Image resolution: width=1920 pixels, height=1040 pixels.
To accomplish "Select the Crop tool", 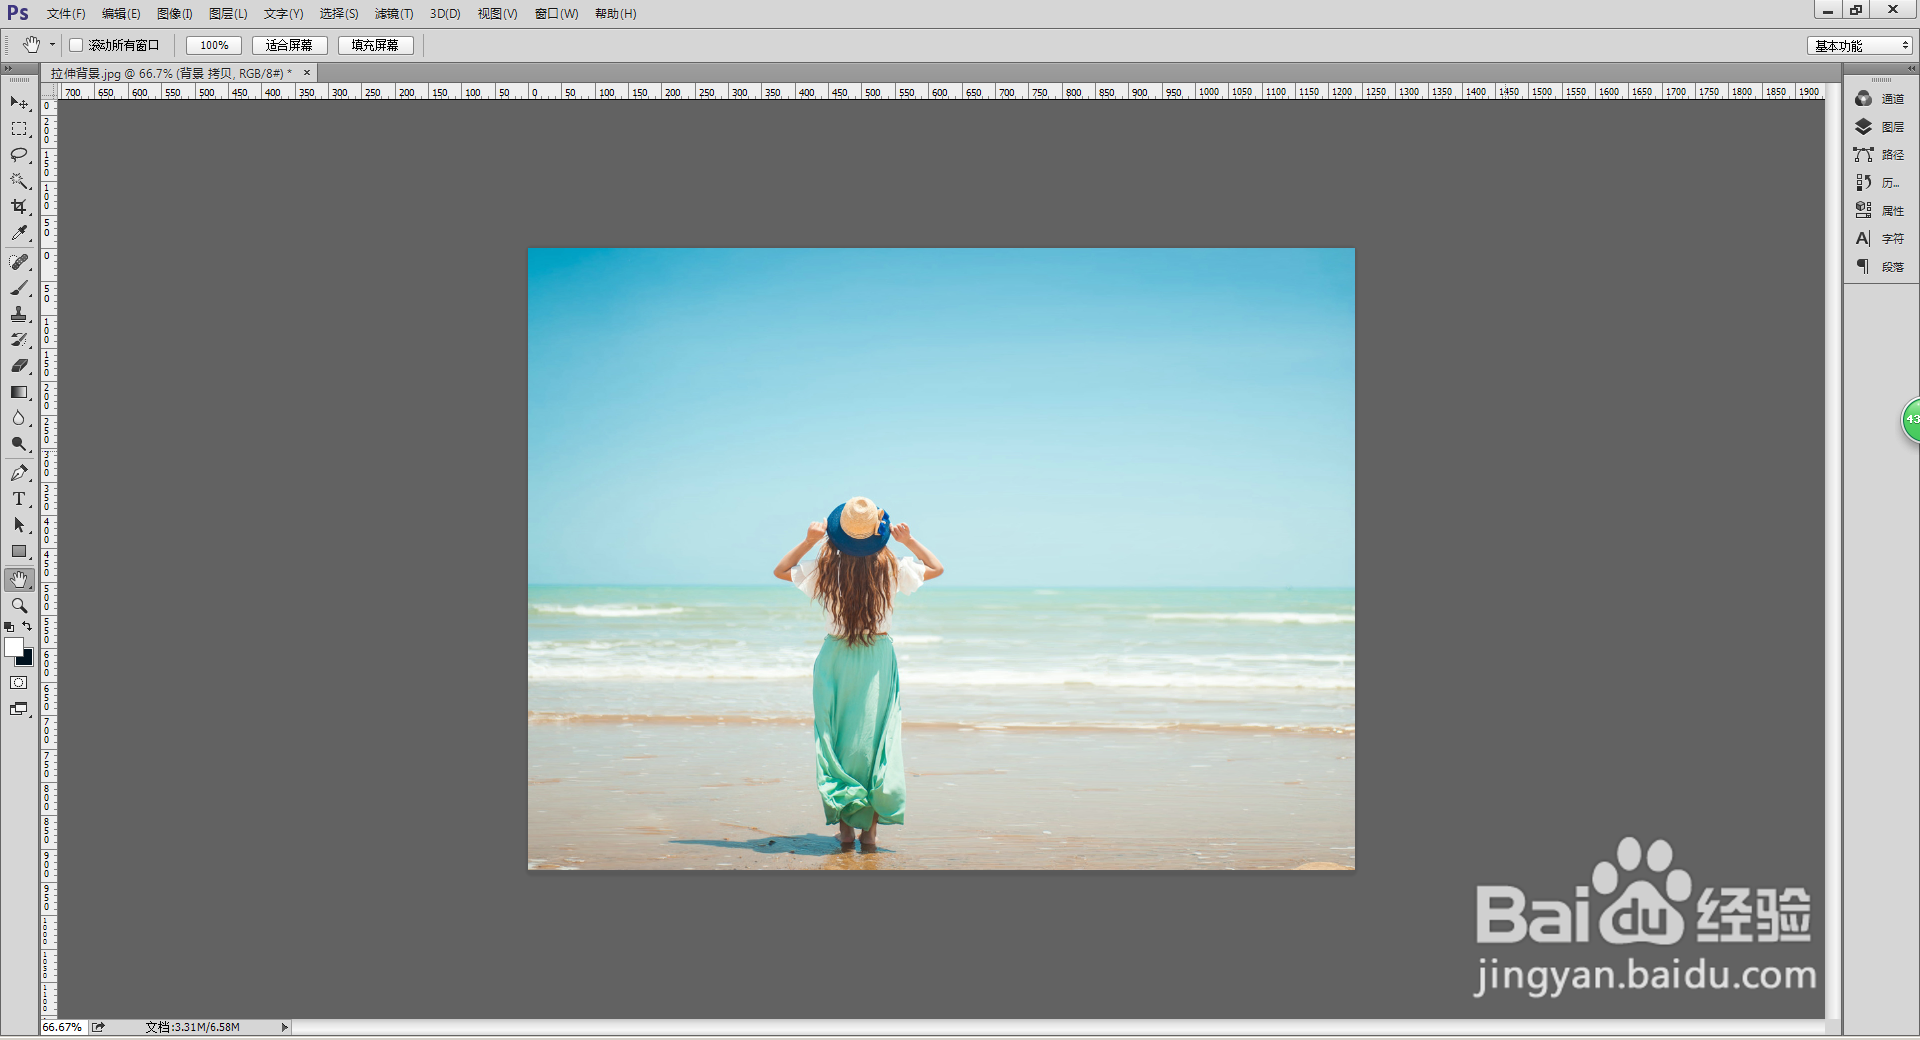I will point(19,207).
